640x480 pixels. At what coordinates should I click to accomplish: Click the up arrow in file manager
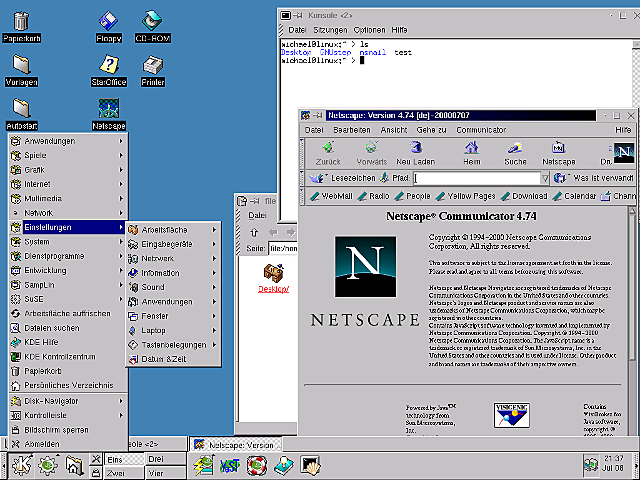(x=254, y=232)
